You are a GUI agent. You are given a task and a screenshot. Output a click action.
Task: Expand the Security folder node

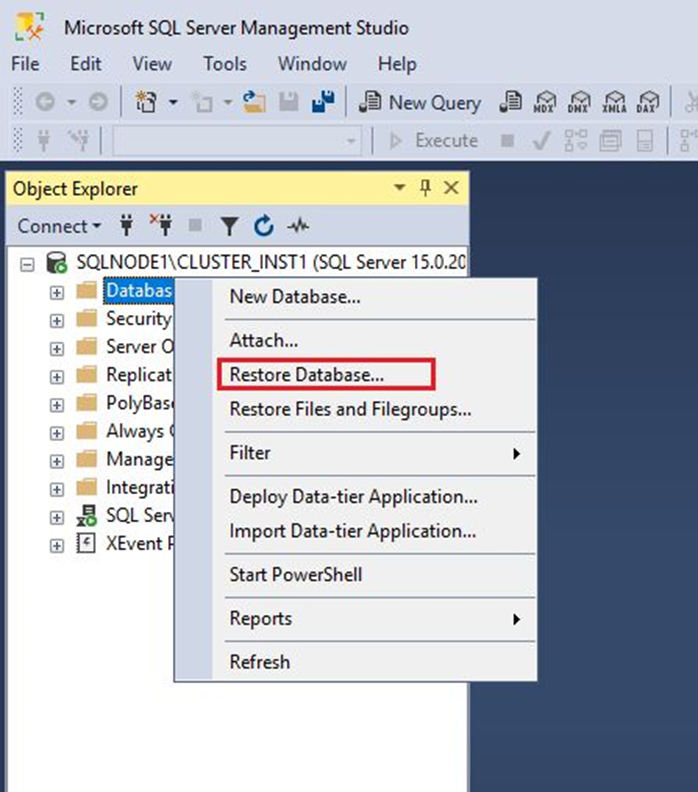pos(56,319)
